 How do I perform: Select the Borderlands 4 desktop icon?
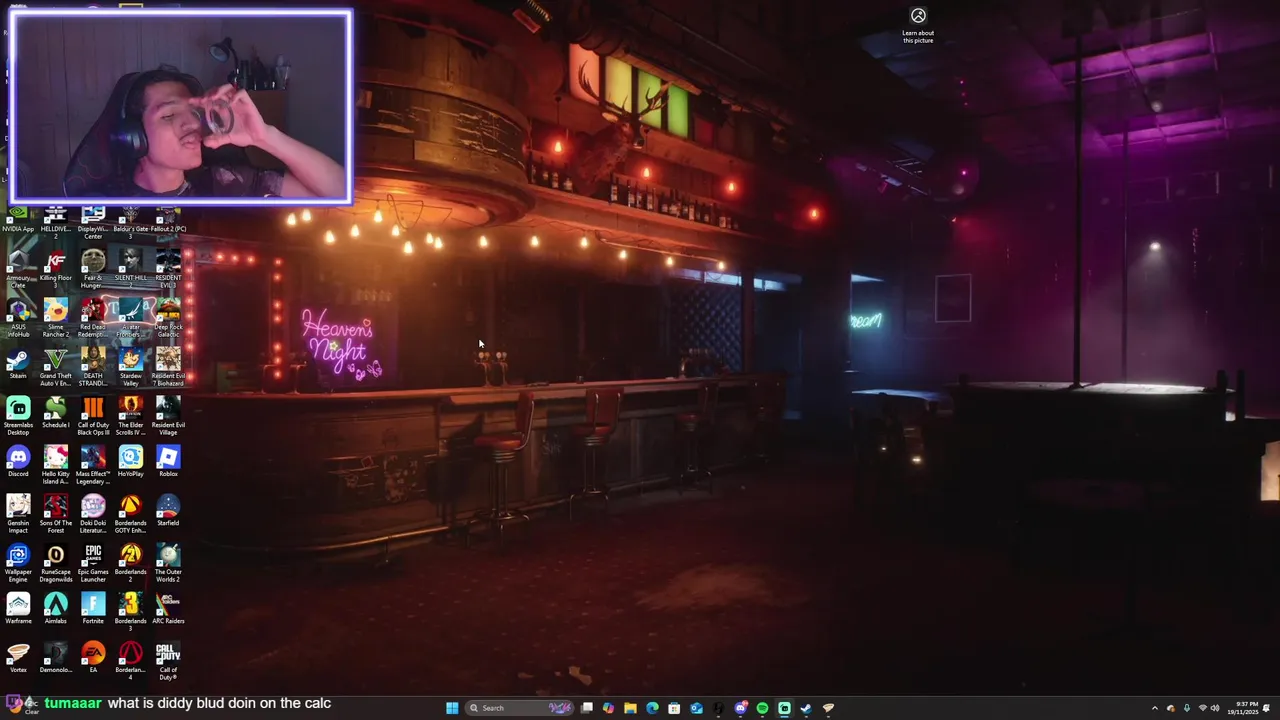pos(130,661)
